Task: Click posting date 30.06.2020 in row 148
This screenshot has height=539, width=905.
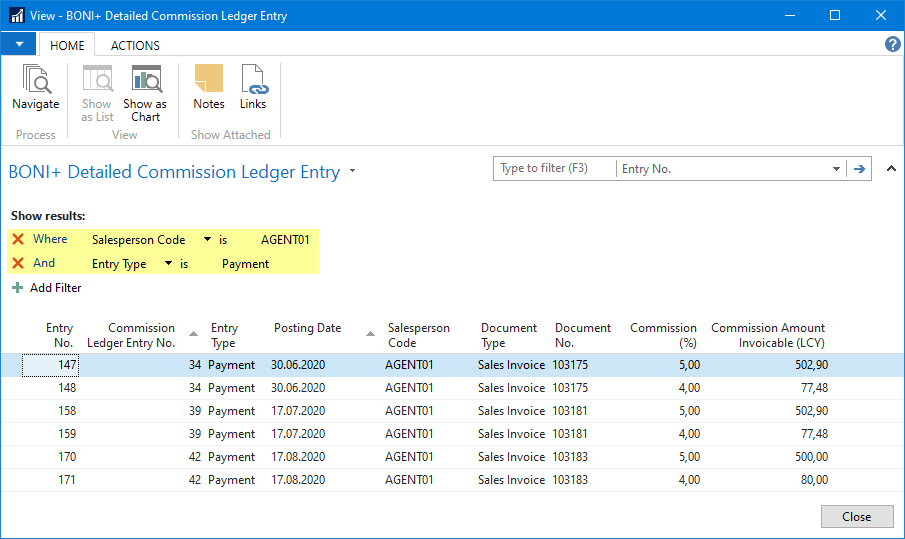Action: point(298,388)
